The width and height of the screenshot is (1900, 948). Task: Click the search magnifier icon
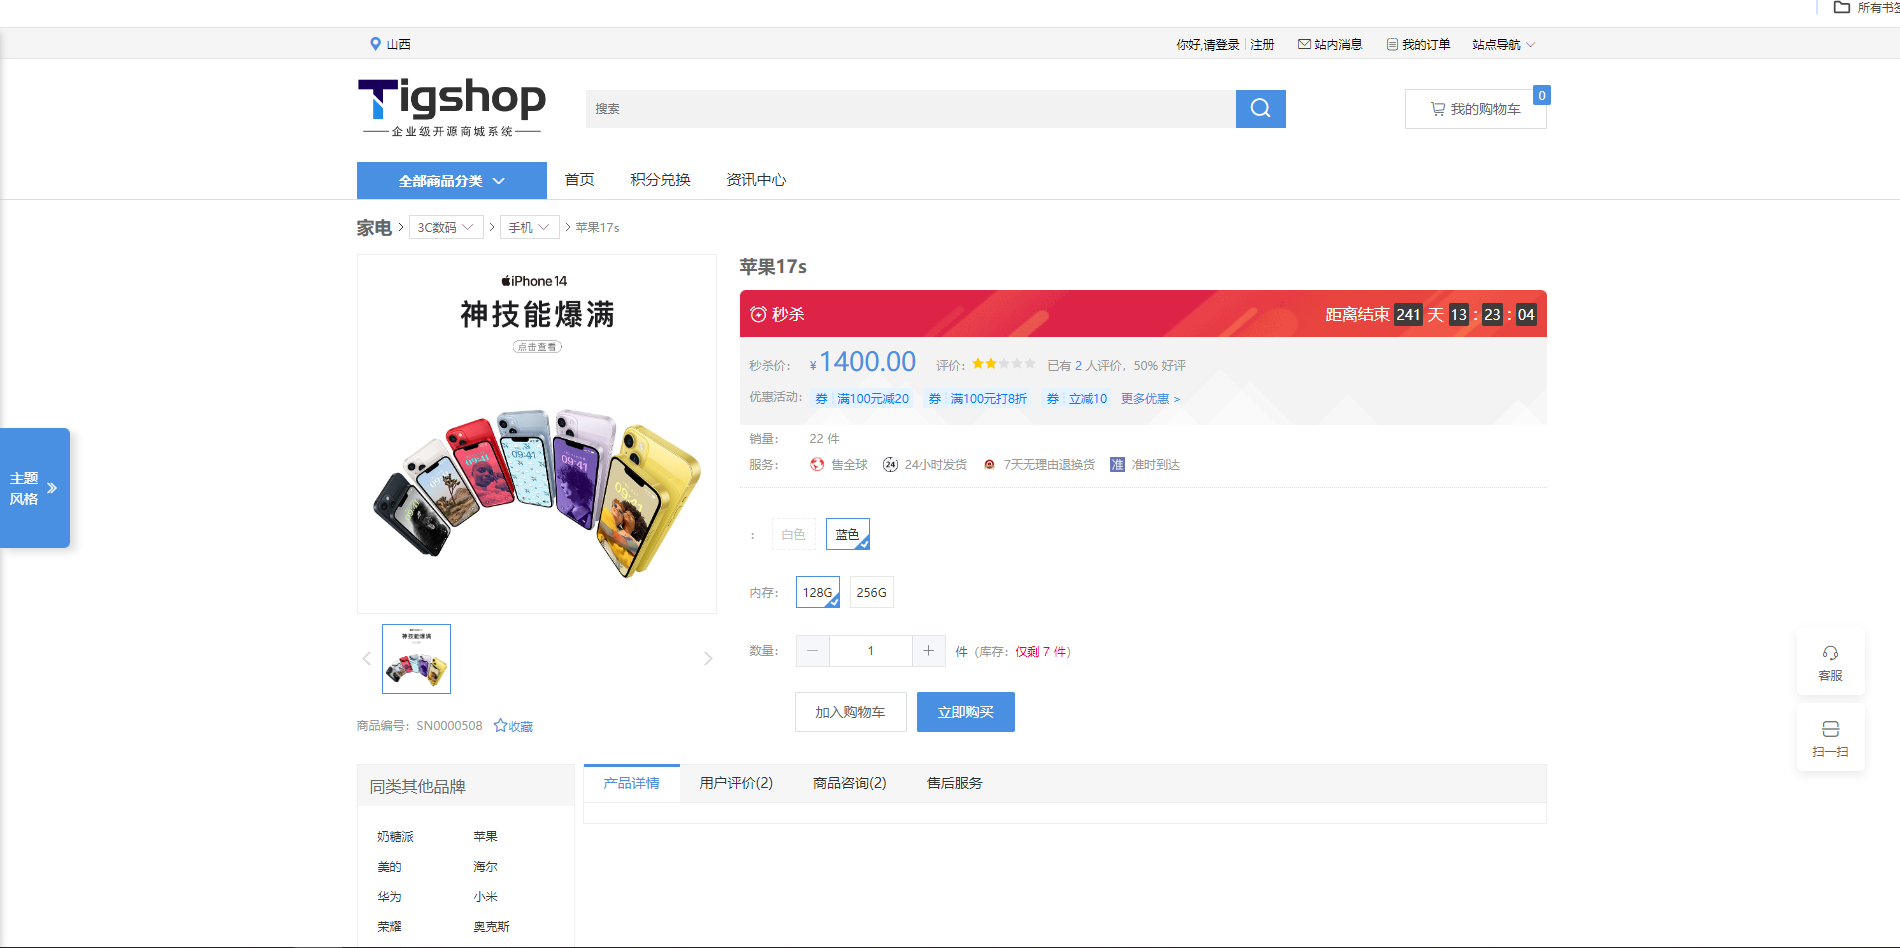(1259, 109)
